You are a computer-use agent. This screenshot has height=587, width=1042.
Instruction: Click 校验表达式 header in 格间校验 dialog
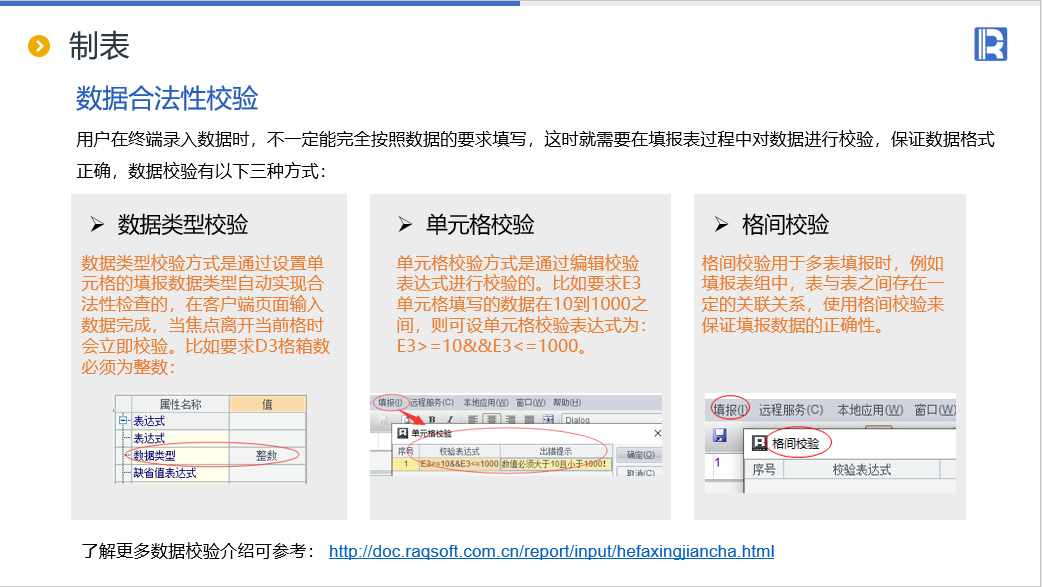862,469
